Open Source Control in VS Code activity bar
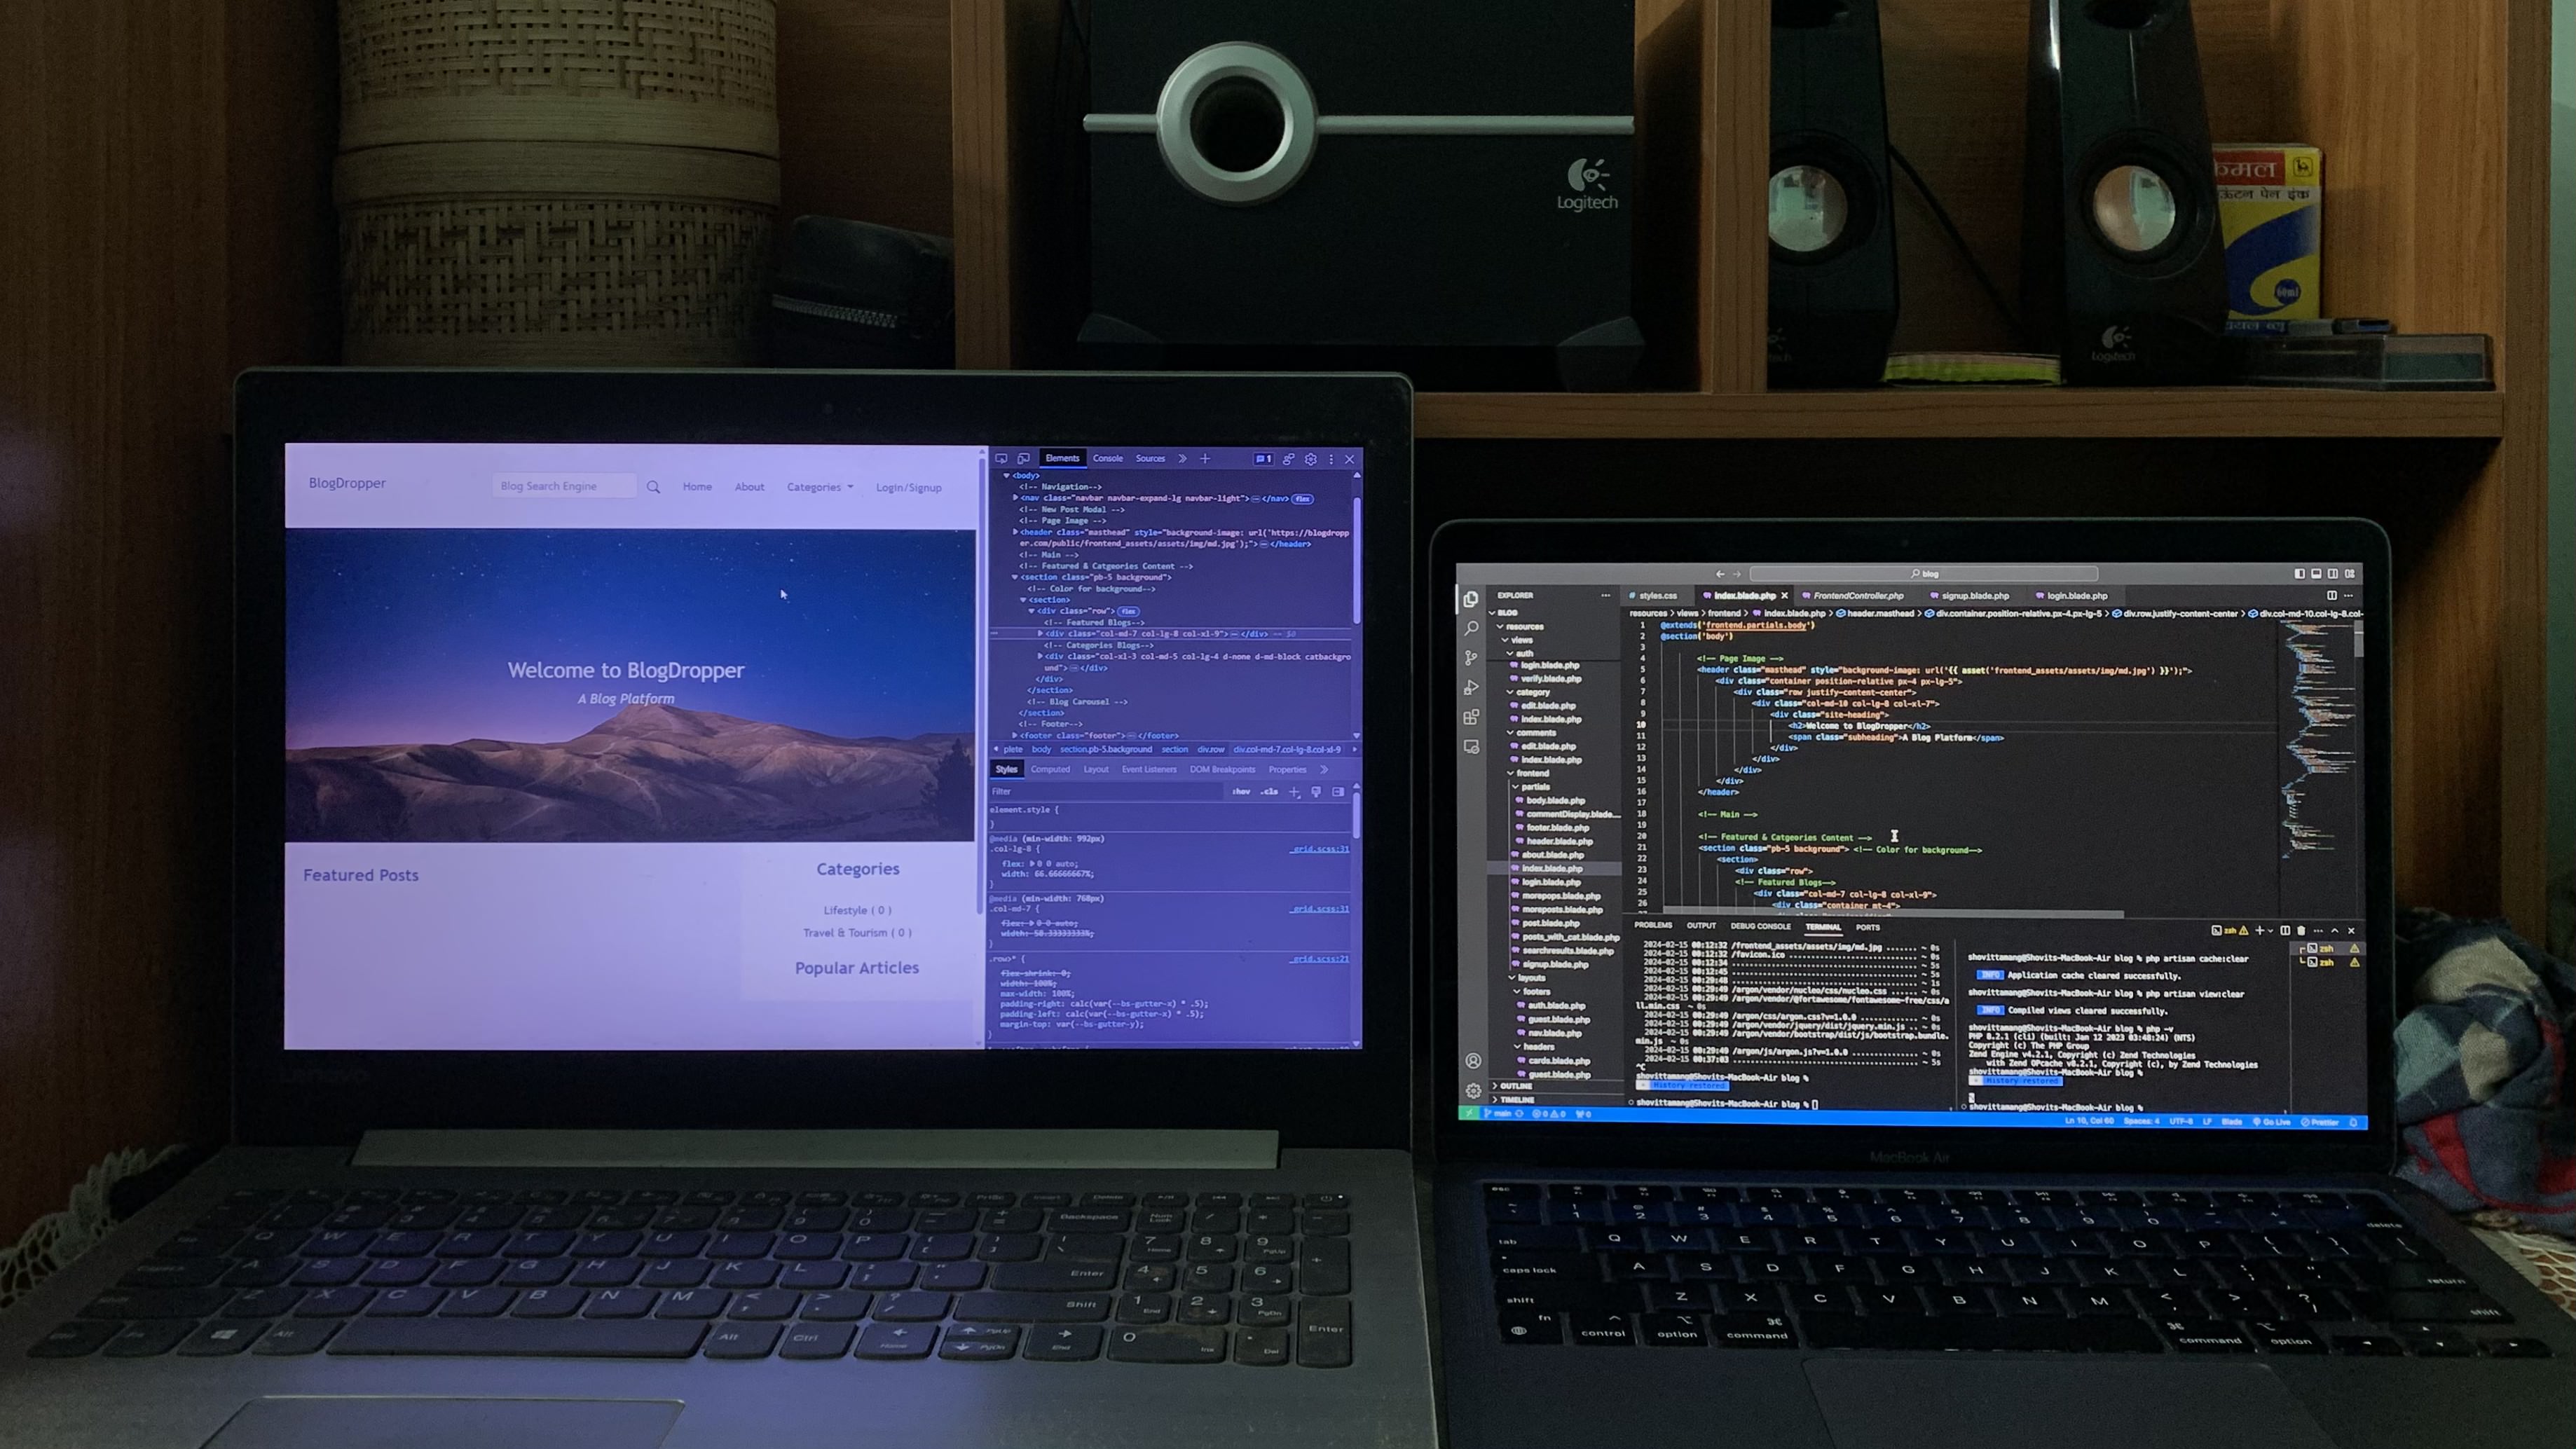The image size is (2576, 1449). [x=1471, y=658]
